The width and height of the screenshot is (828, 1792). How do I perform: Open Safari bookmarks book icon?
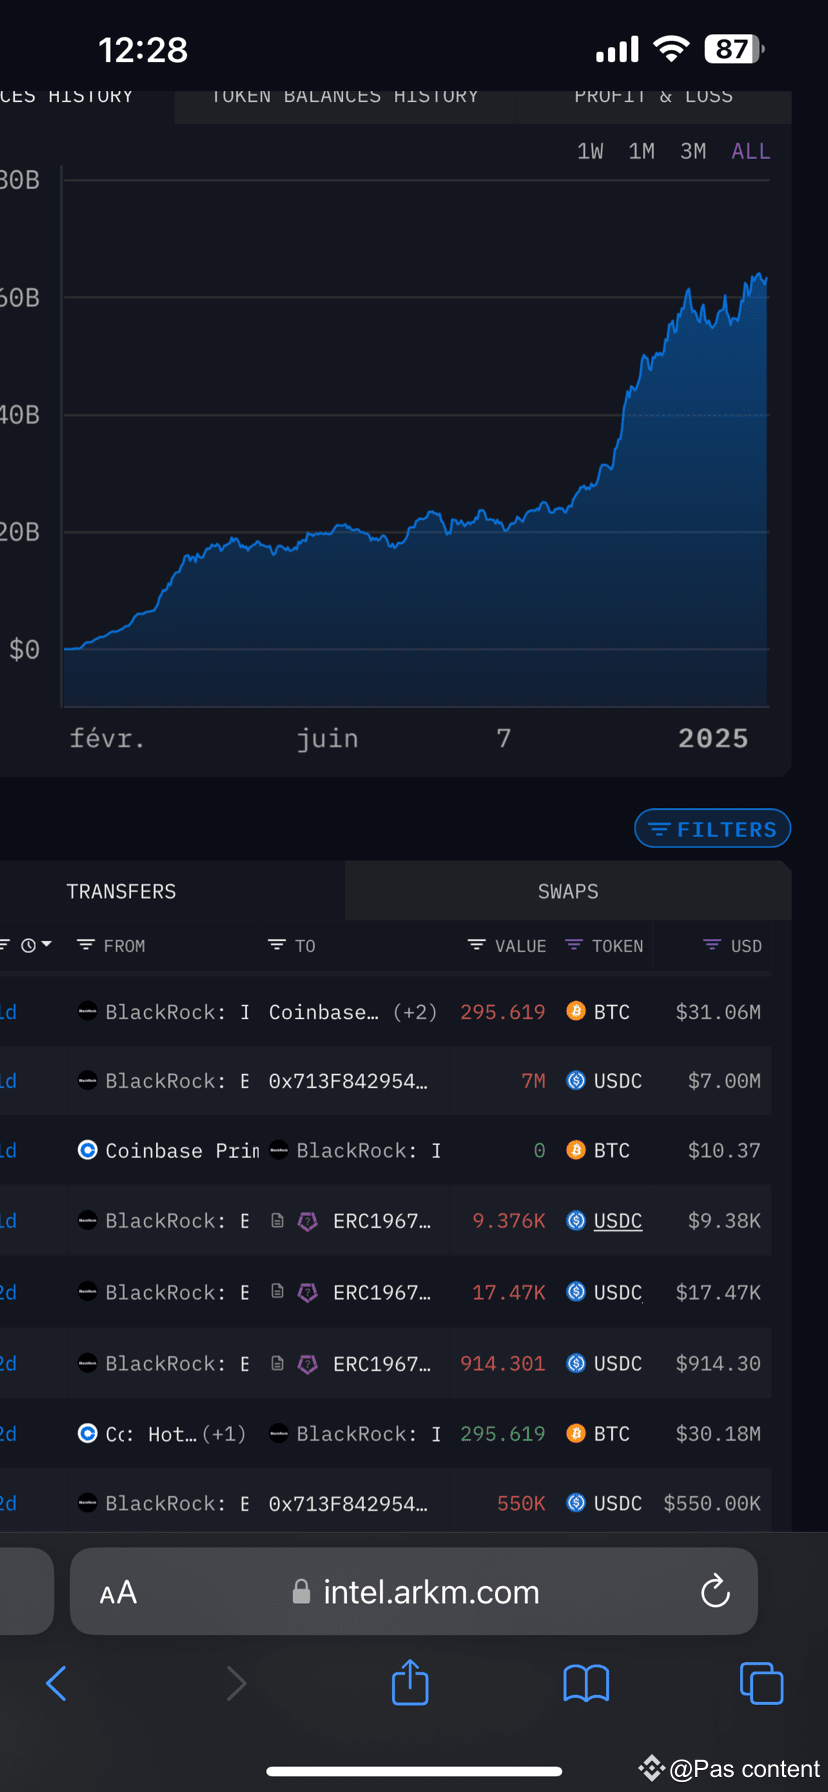[586, 1683]
